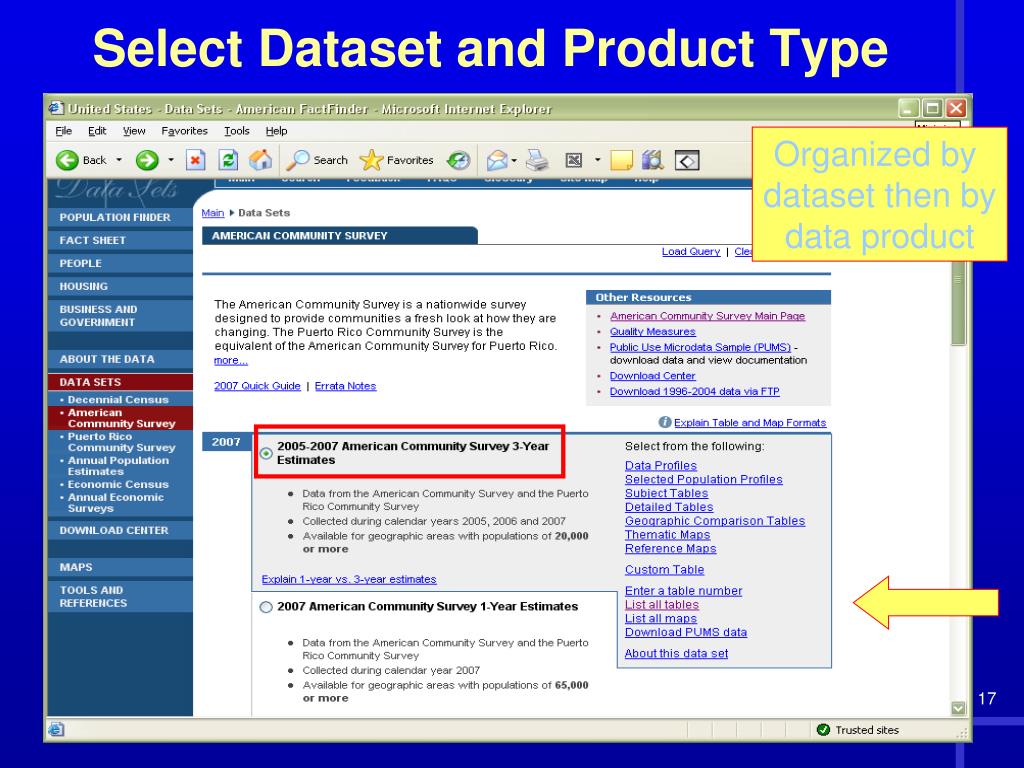Image resolution: width=1024 pixels, height=768 pixels.
Task: Click the yellow Discuss note icon
Action: point(621,160)
